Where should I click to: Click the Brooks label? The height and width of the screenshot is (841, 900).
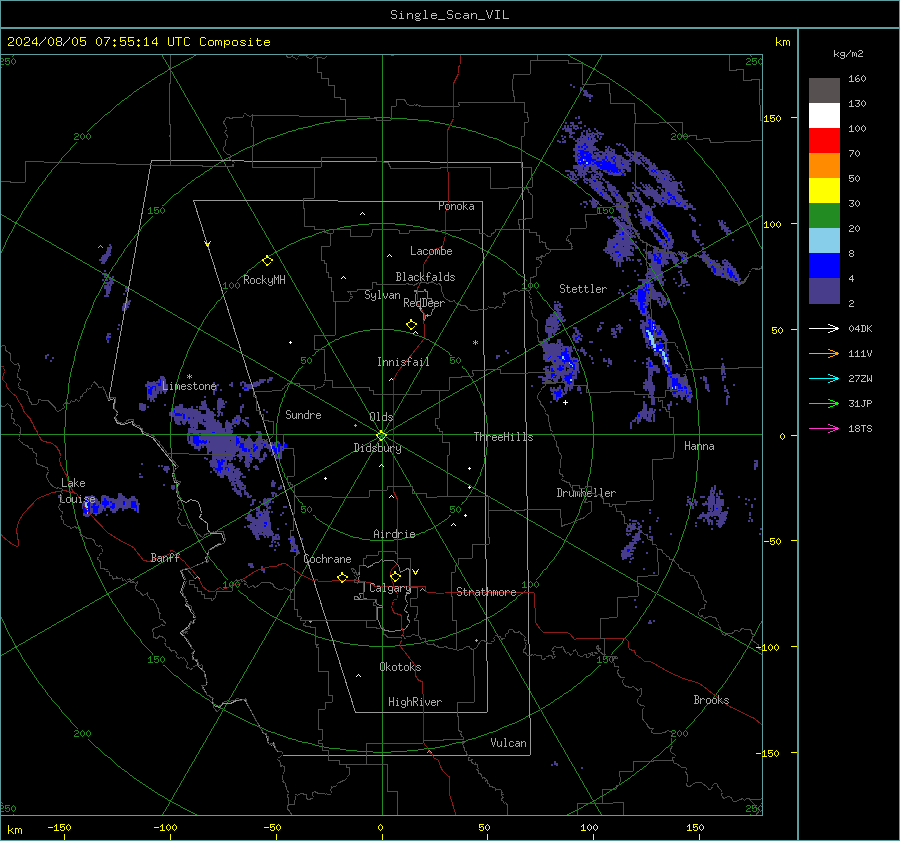pos(711,700)
